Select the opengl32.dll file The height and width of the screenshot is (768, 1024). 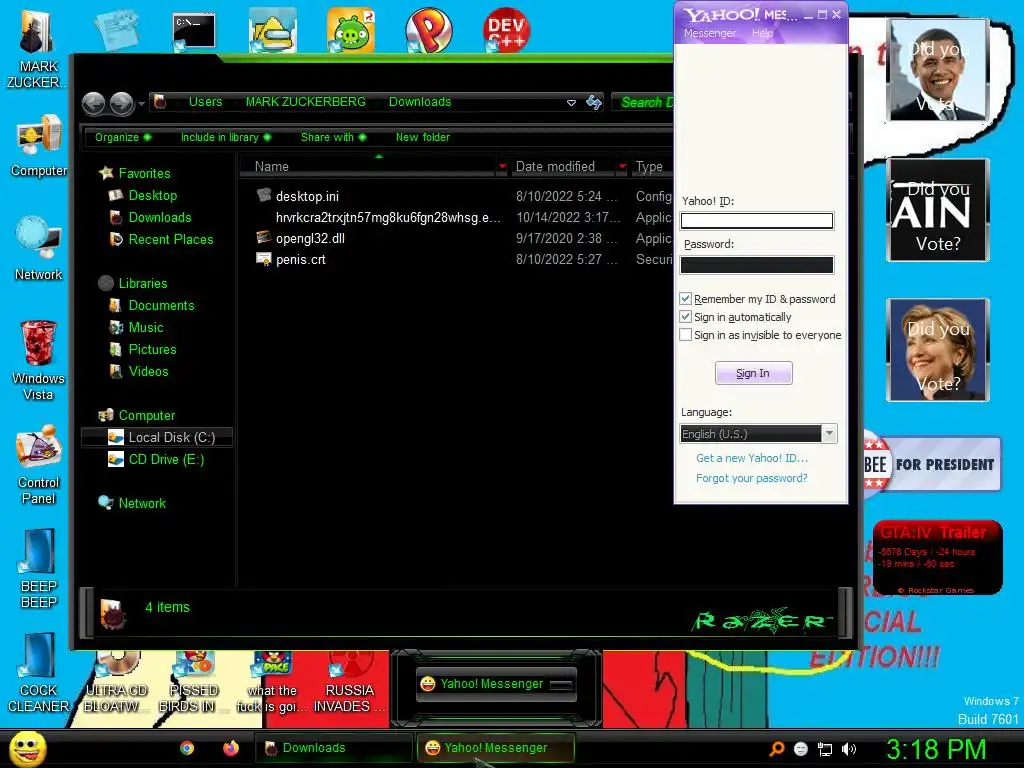(x=310, y=238)
